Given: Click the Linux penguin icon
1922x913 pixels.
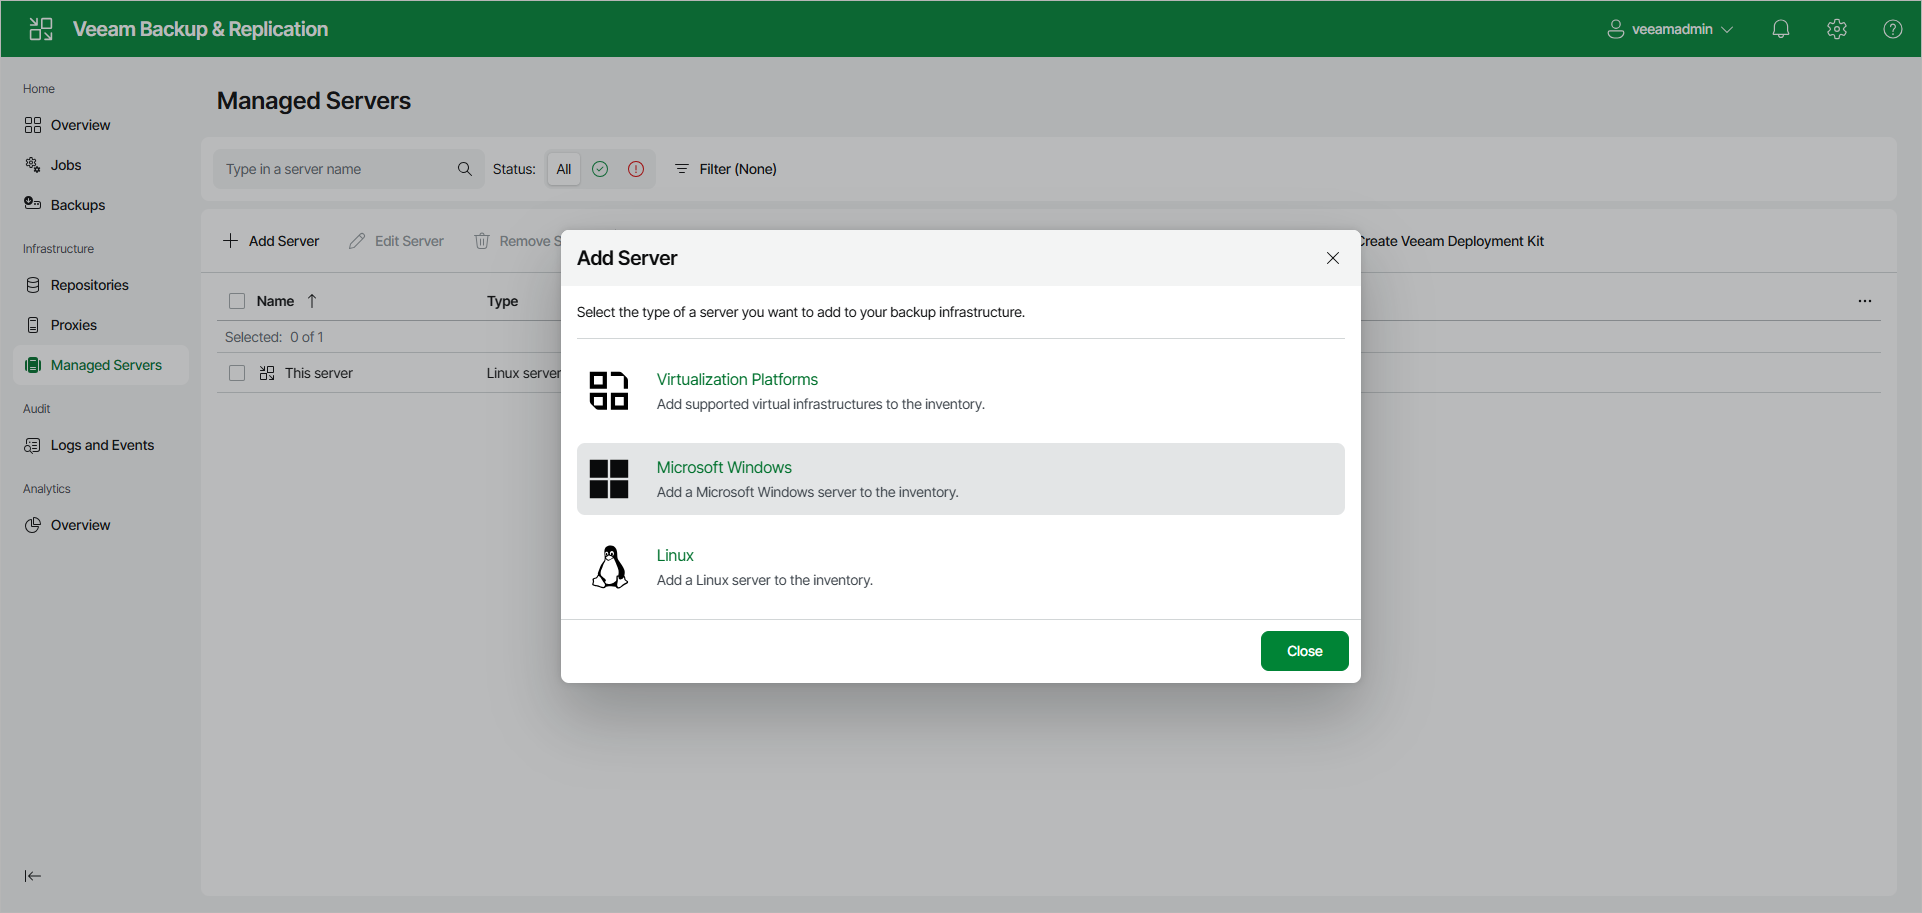Looking at the screenshot, I should tap(610, 567).
